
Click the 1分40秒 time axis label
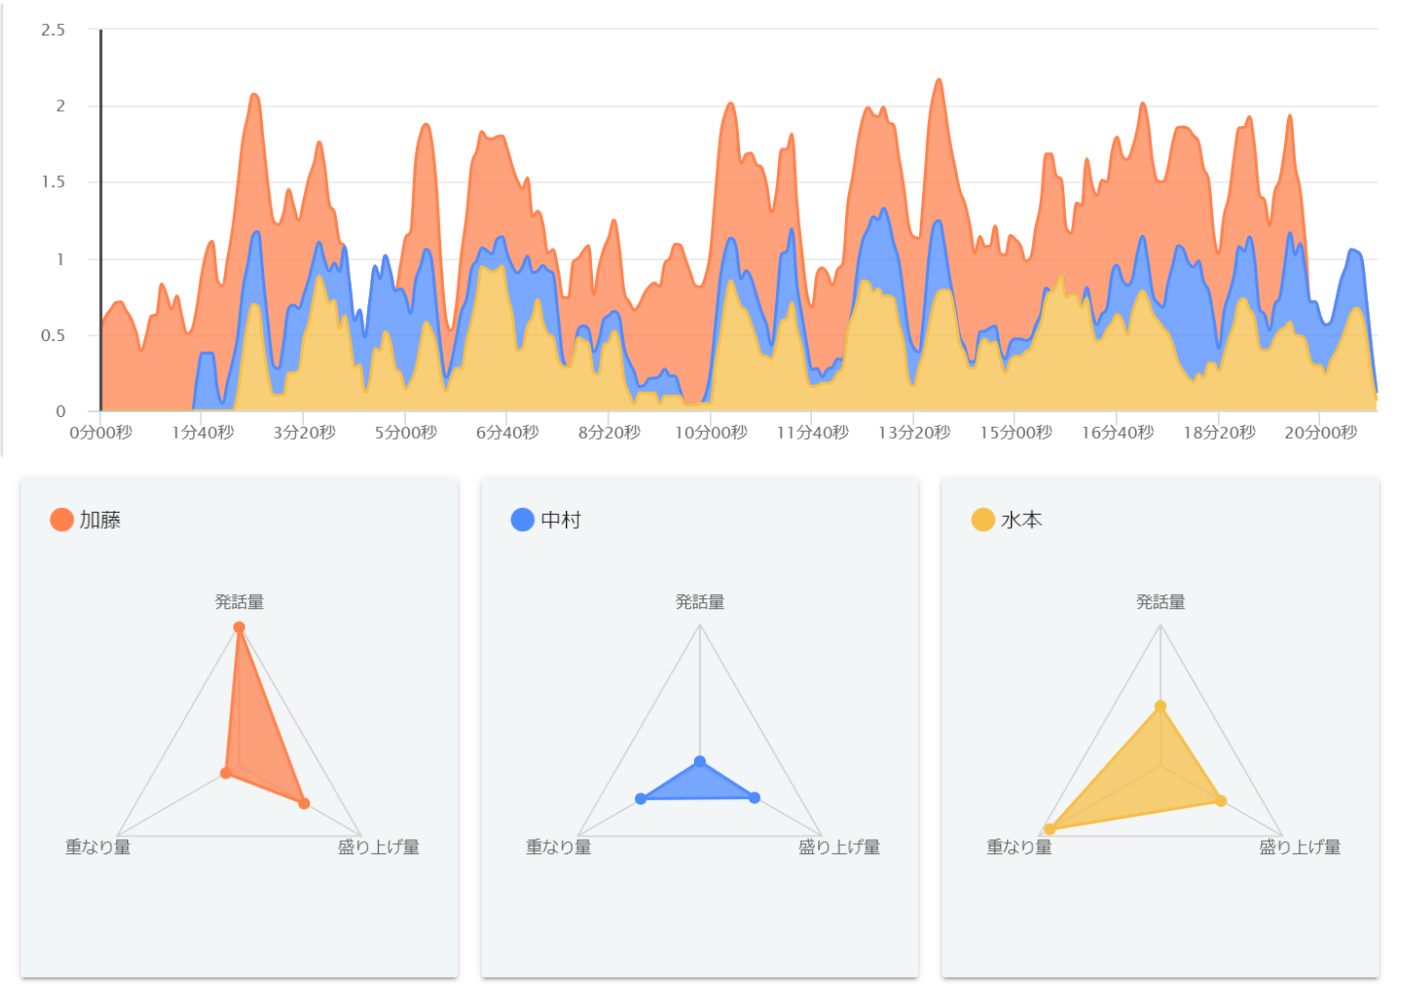pos(203,433)
